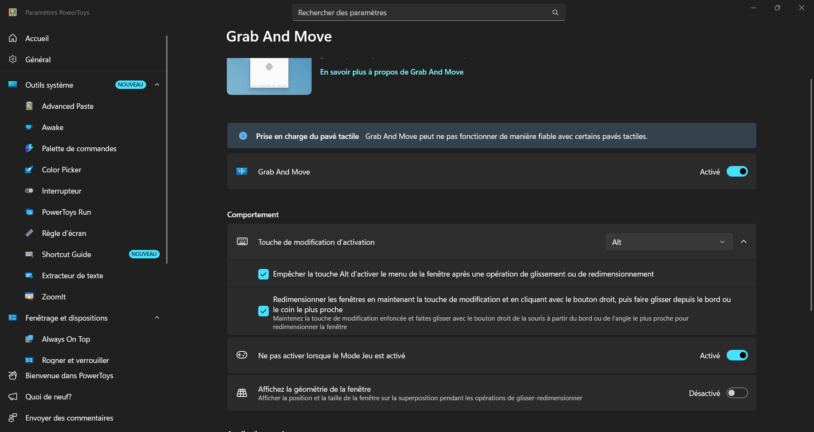
Task: Open Always On Top settings
Action: (x=66, y=339)
